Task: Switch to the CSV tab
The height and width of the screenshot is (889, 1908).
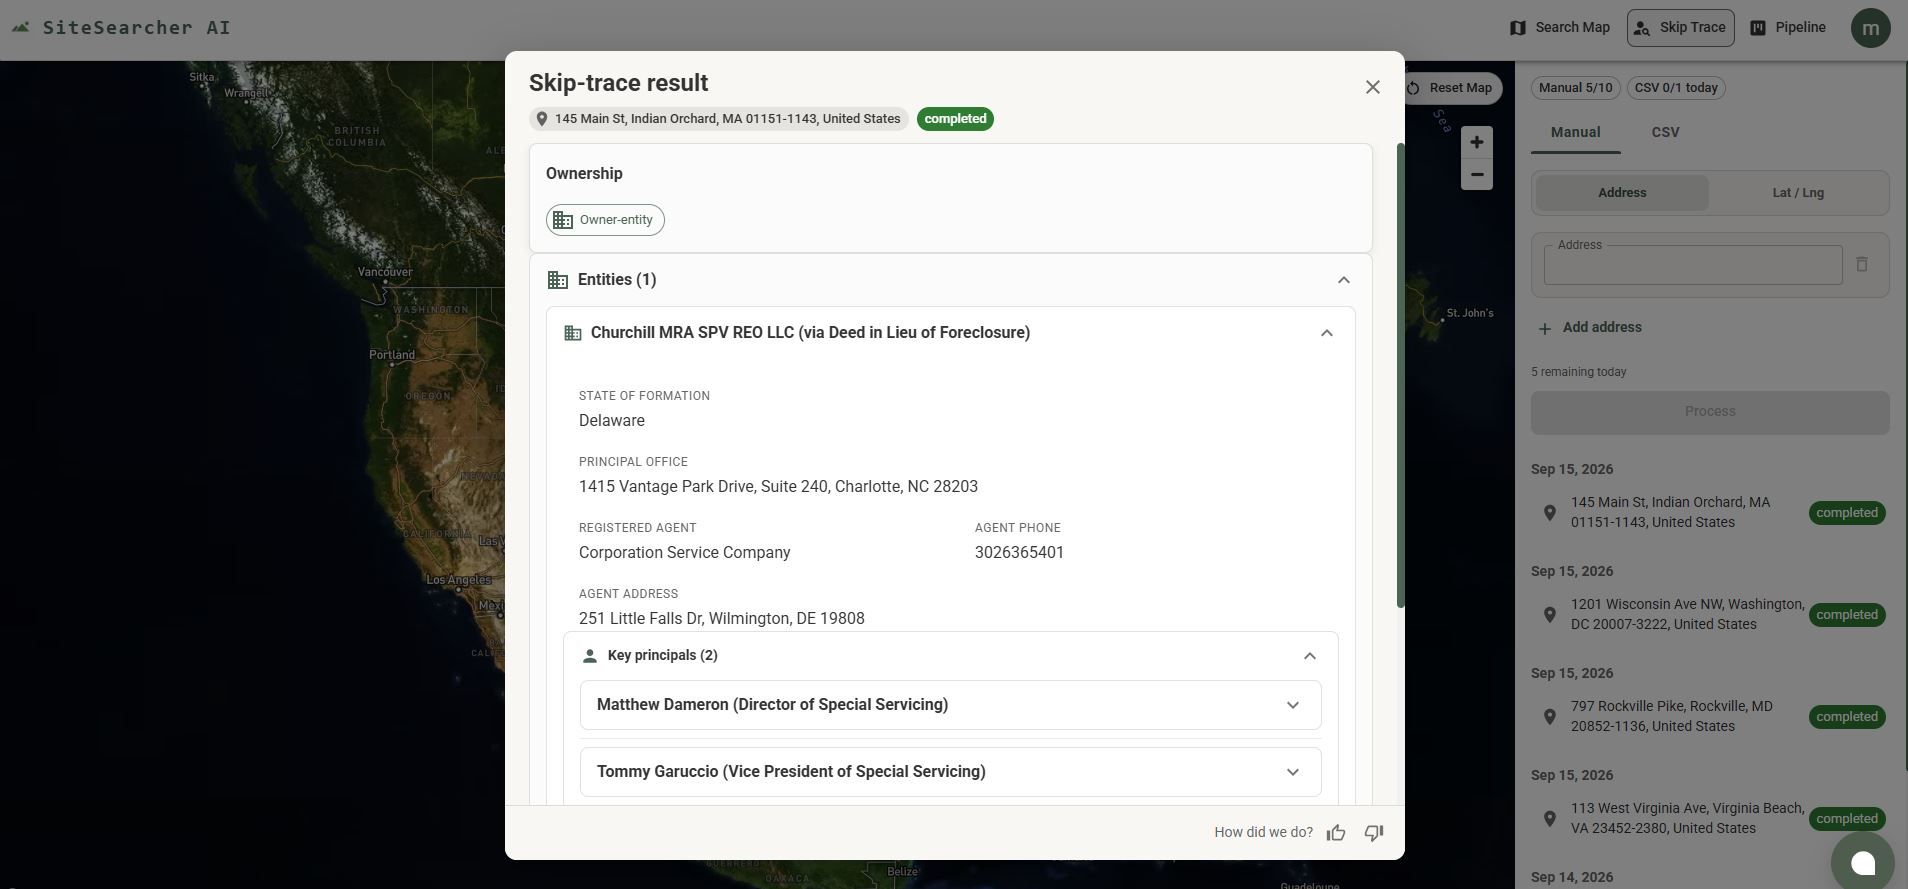Action: 1665,132
